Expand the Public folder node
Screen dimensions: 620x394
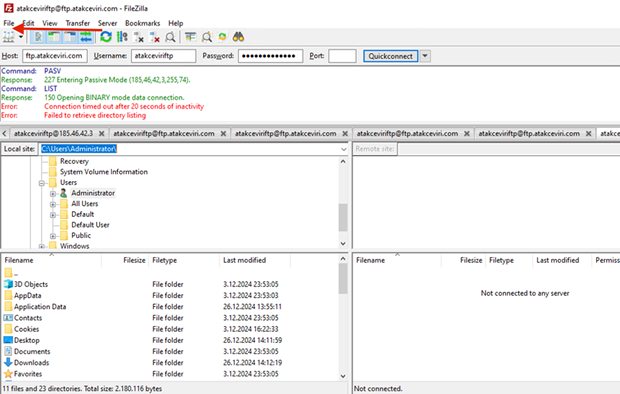point(53,236)
